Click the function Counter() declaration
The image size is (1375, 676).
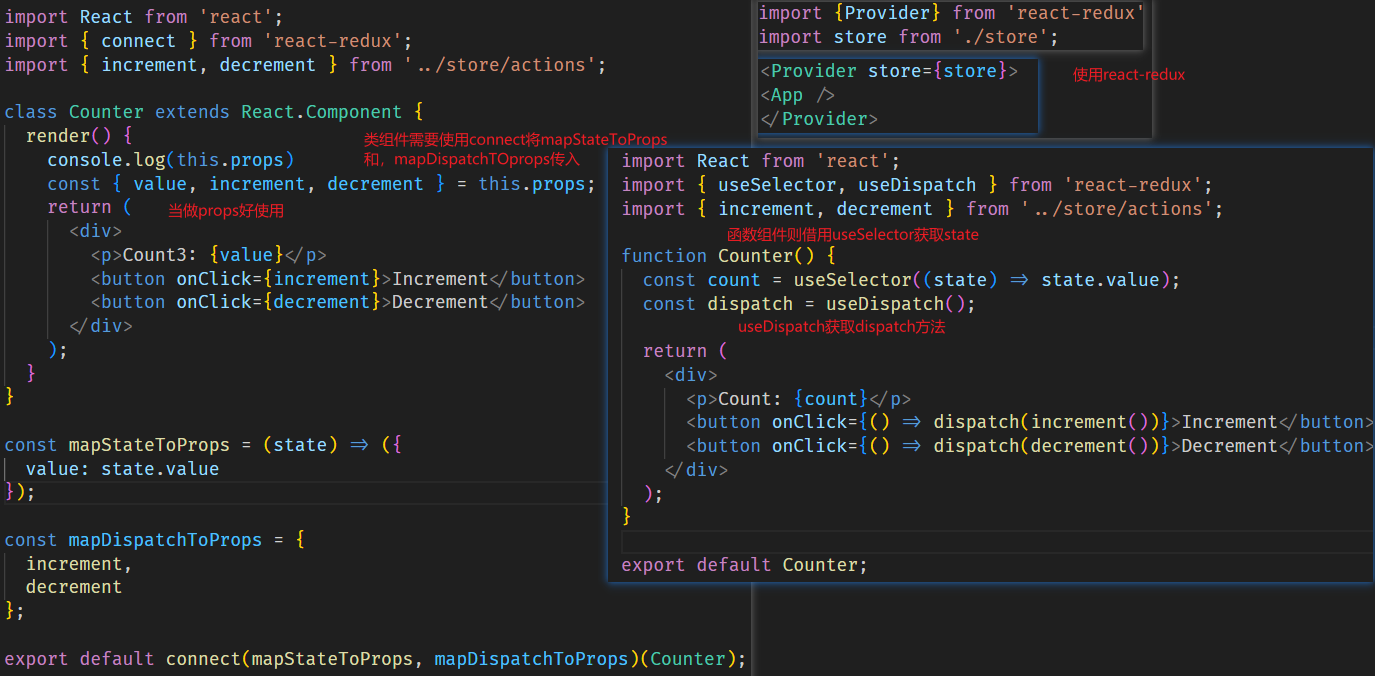(x=727, y=256)
